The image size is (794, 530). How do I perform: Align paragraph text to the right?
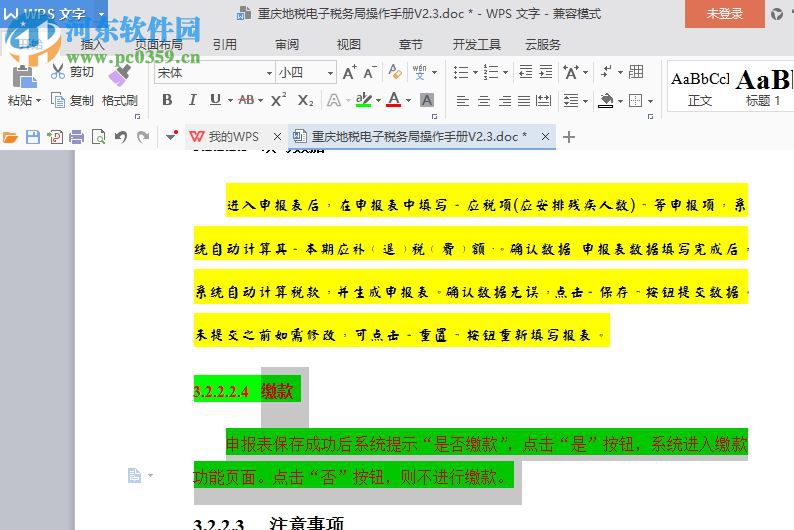pyautogui.click(x=504, y=101)
